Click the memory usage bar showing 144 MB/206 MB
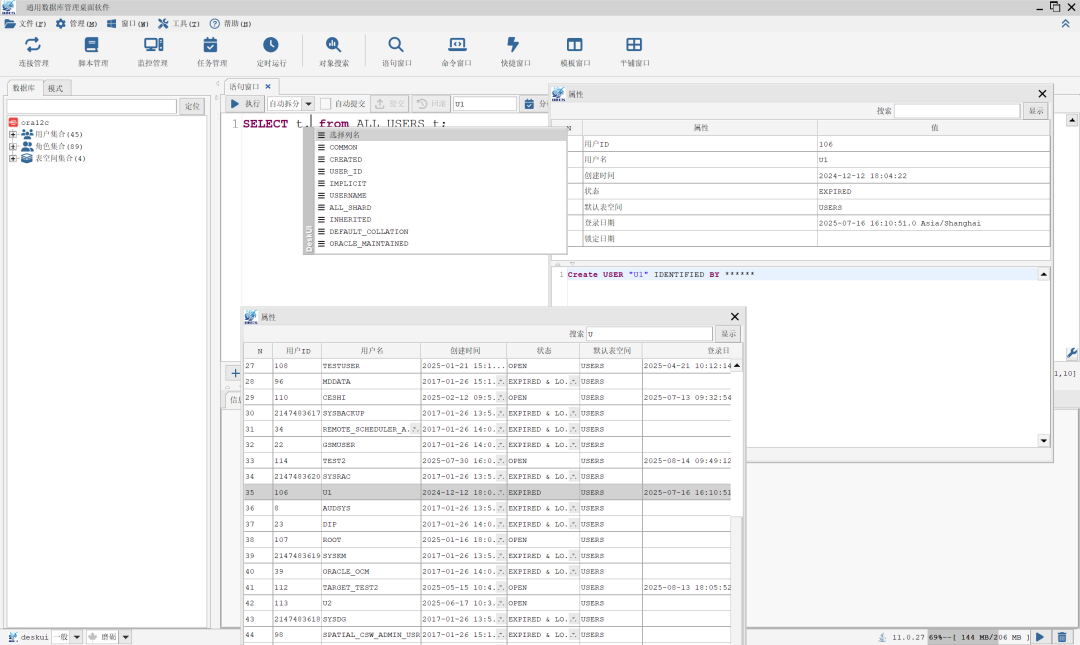 coord(979,637)
